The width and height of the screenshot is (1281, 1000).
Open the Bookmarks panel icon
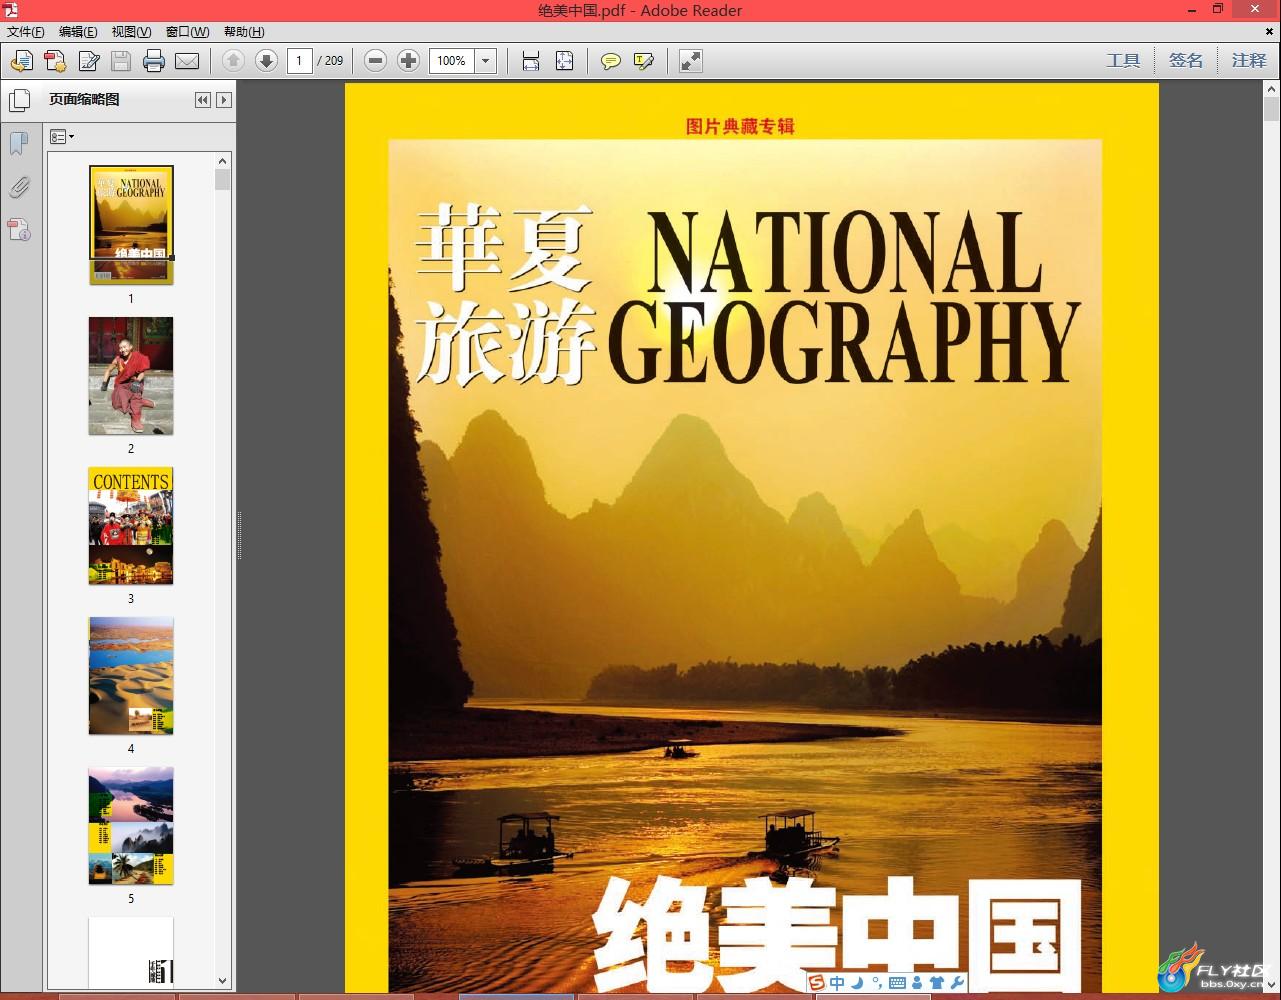19,144
